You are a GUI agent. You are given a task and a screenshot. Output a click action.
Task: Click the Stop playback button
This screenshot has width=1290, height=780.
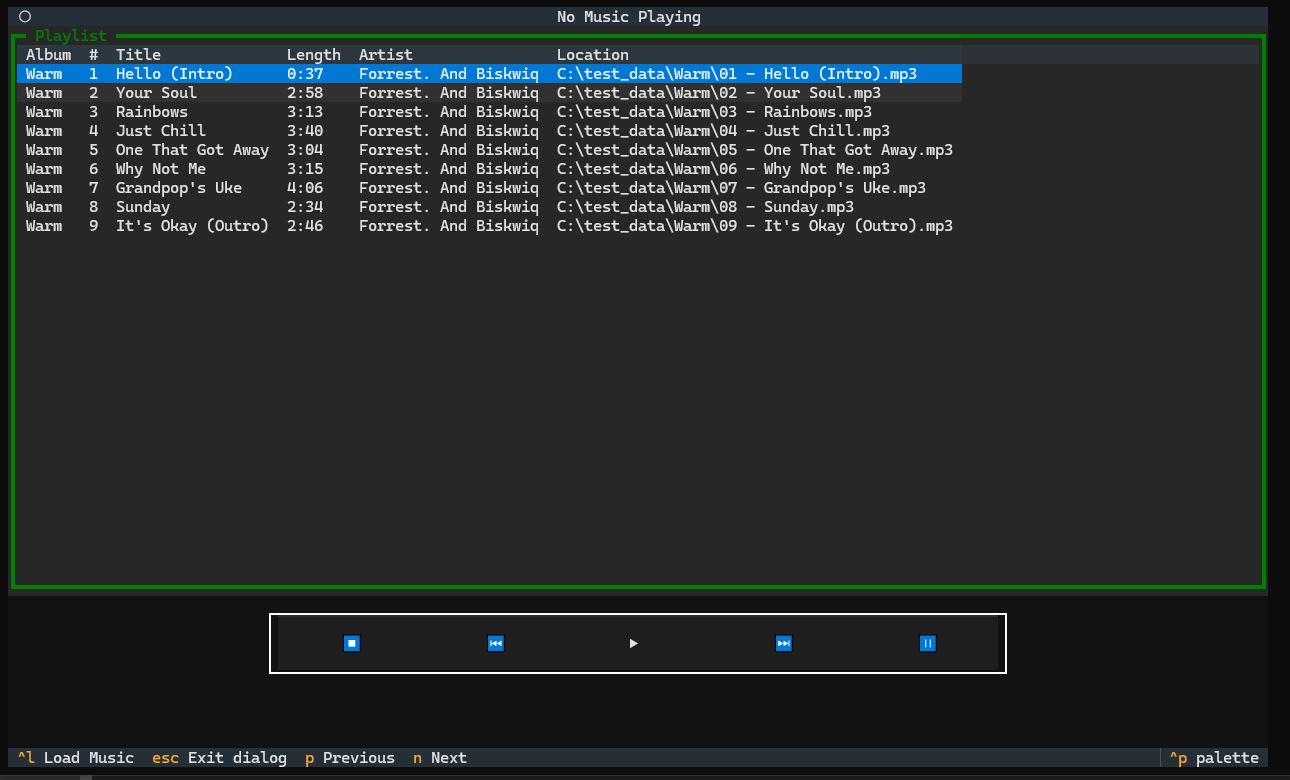point(351,643)
